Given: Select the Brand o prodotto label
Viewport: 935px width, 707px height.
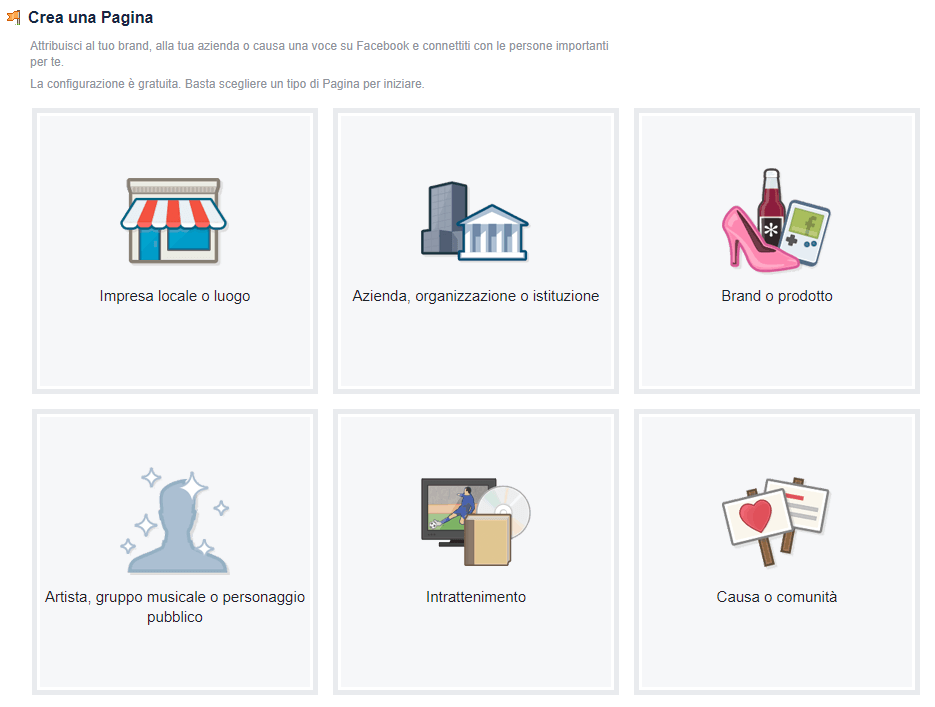Looking at the screenshot, I should click(776, 296).
